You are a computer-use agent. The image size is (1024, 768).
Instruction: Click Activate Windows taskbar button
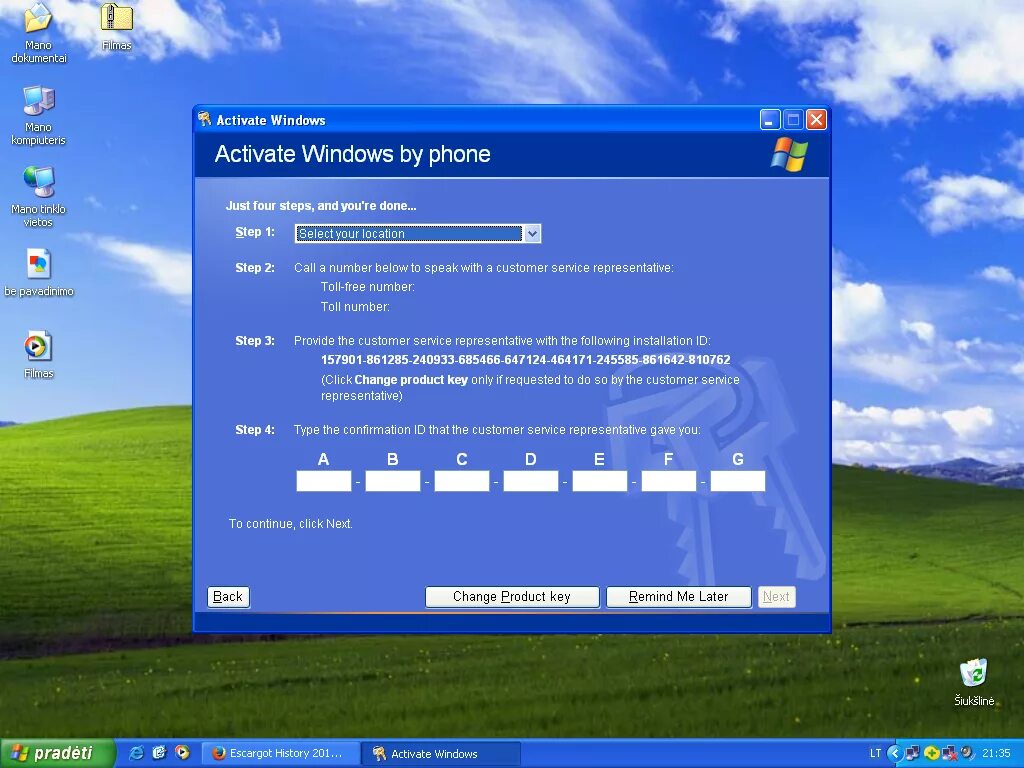coord(441,754)
